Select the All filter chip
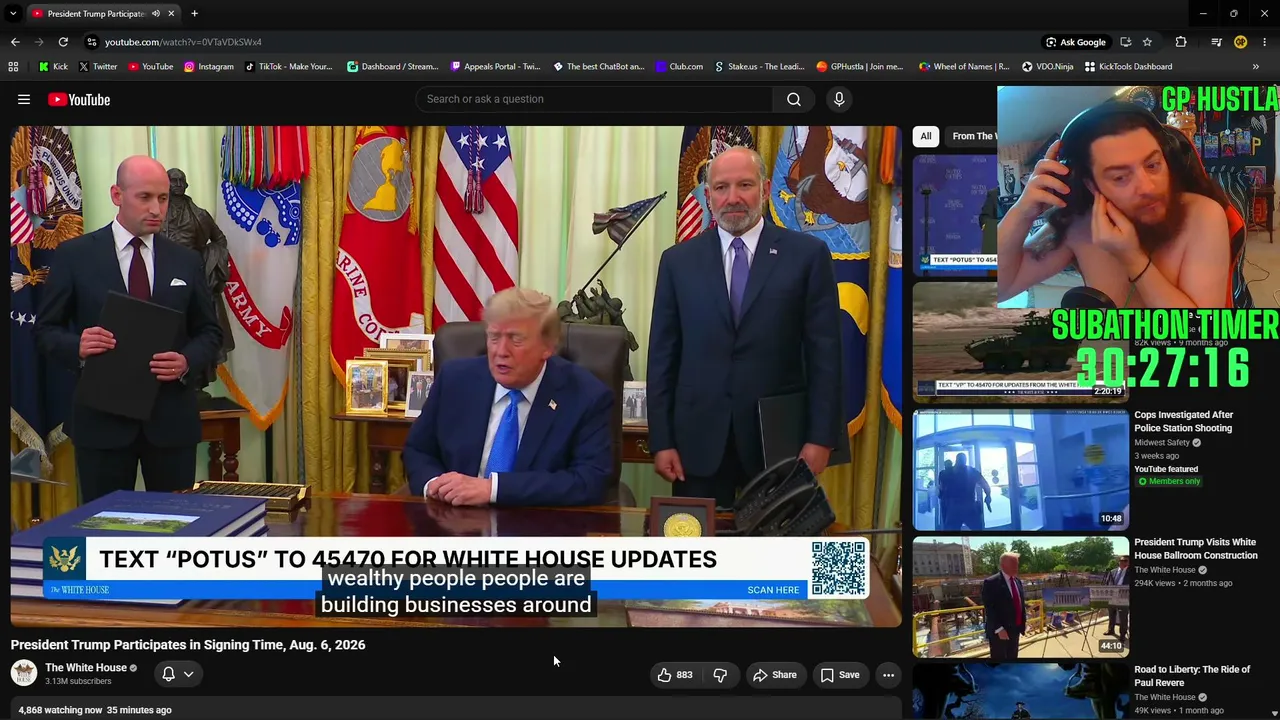Image resolution: width=1280 pixels, height=720 pixels. [x=926, y=136]
